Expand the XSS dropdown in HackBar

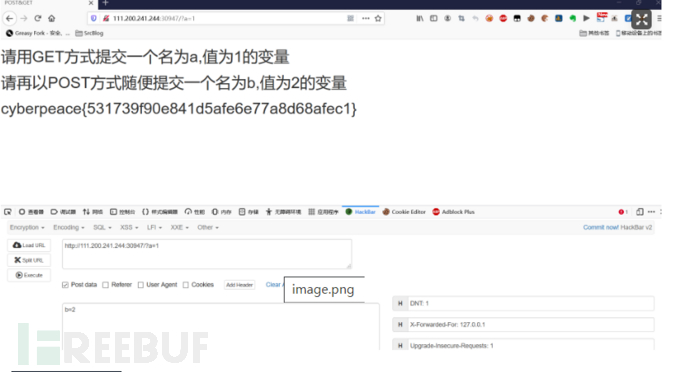click(x=129, y=227)
